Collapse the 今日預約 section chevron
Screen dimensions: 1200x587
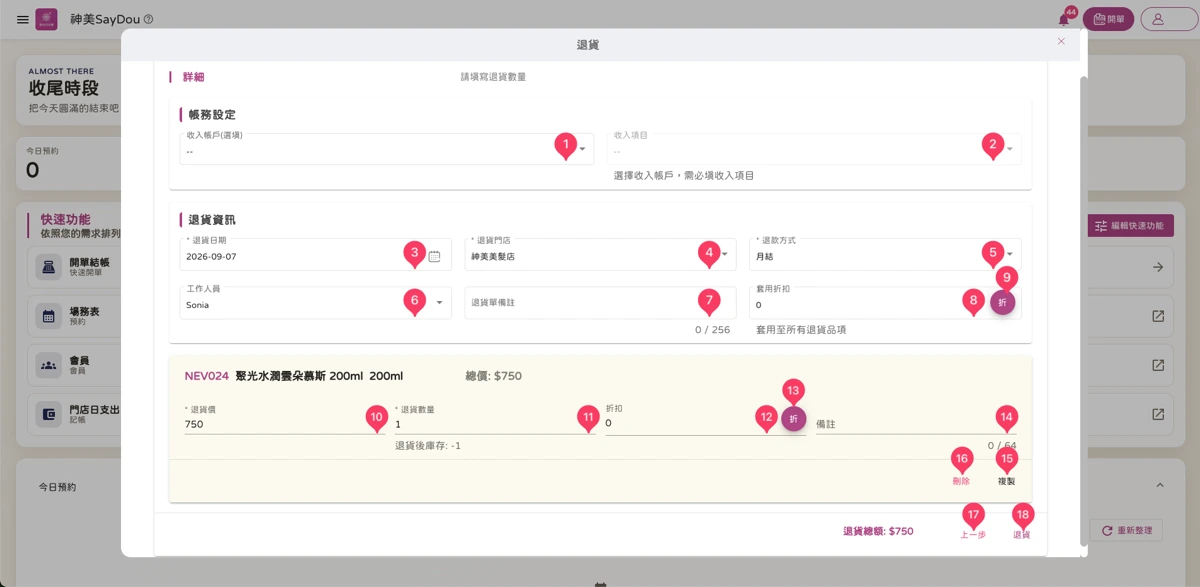[1161, 485]
